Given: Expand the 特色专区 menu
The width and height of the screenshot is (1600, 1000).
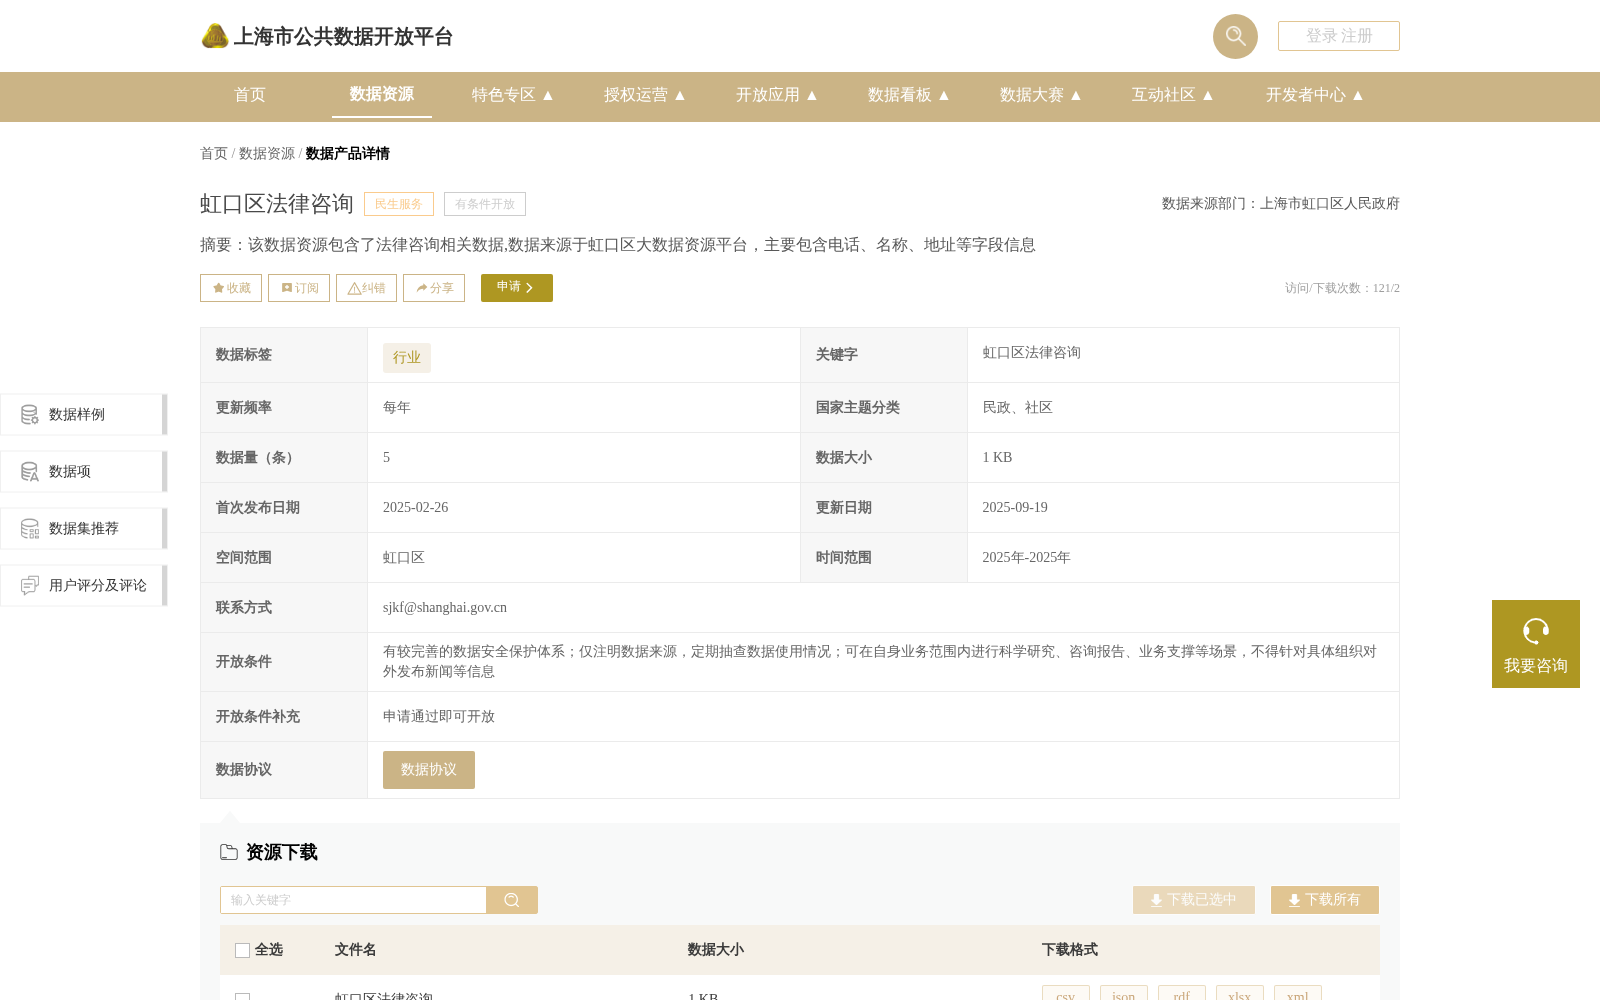Looking at the screenshot, I should click(x=513, y=95).
